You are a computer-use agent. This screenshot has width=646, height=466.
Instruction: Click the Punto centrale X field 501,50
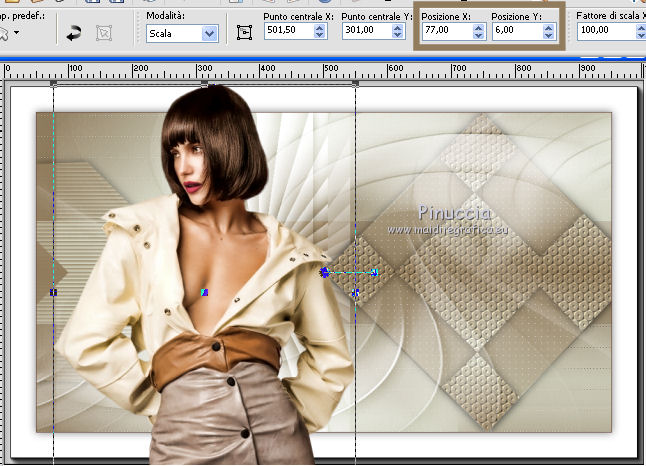(x=289, y=30)
